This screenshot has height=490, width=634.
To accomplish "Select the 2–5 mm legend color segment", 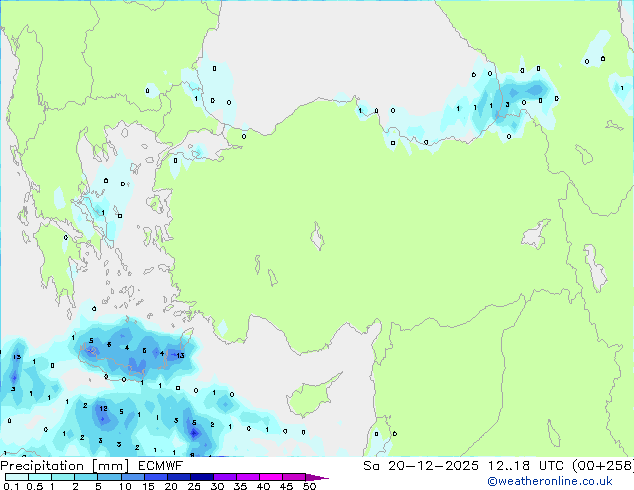I will click(x=86, y=477).
